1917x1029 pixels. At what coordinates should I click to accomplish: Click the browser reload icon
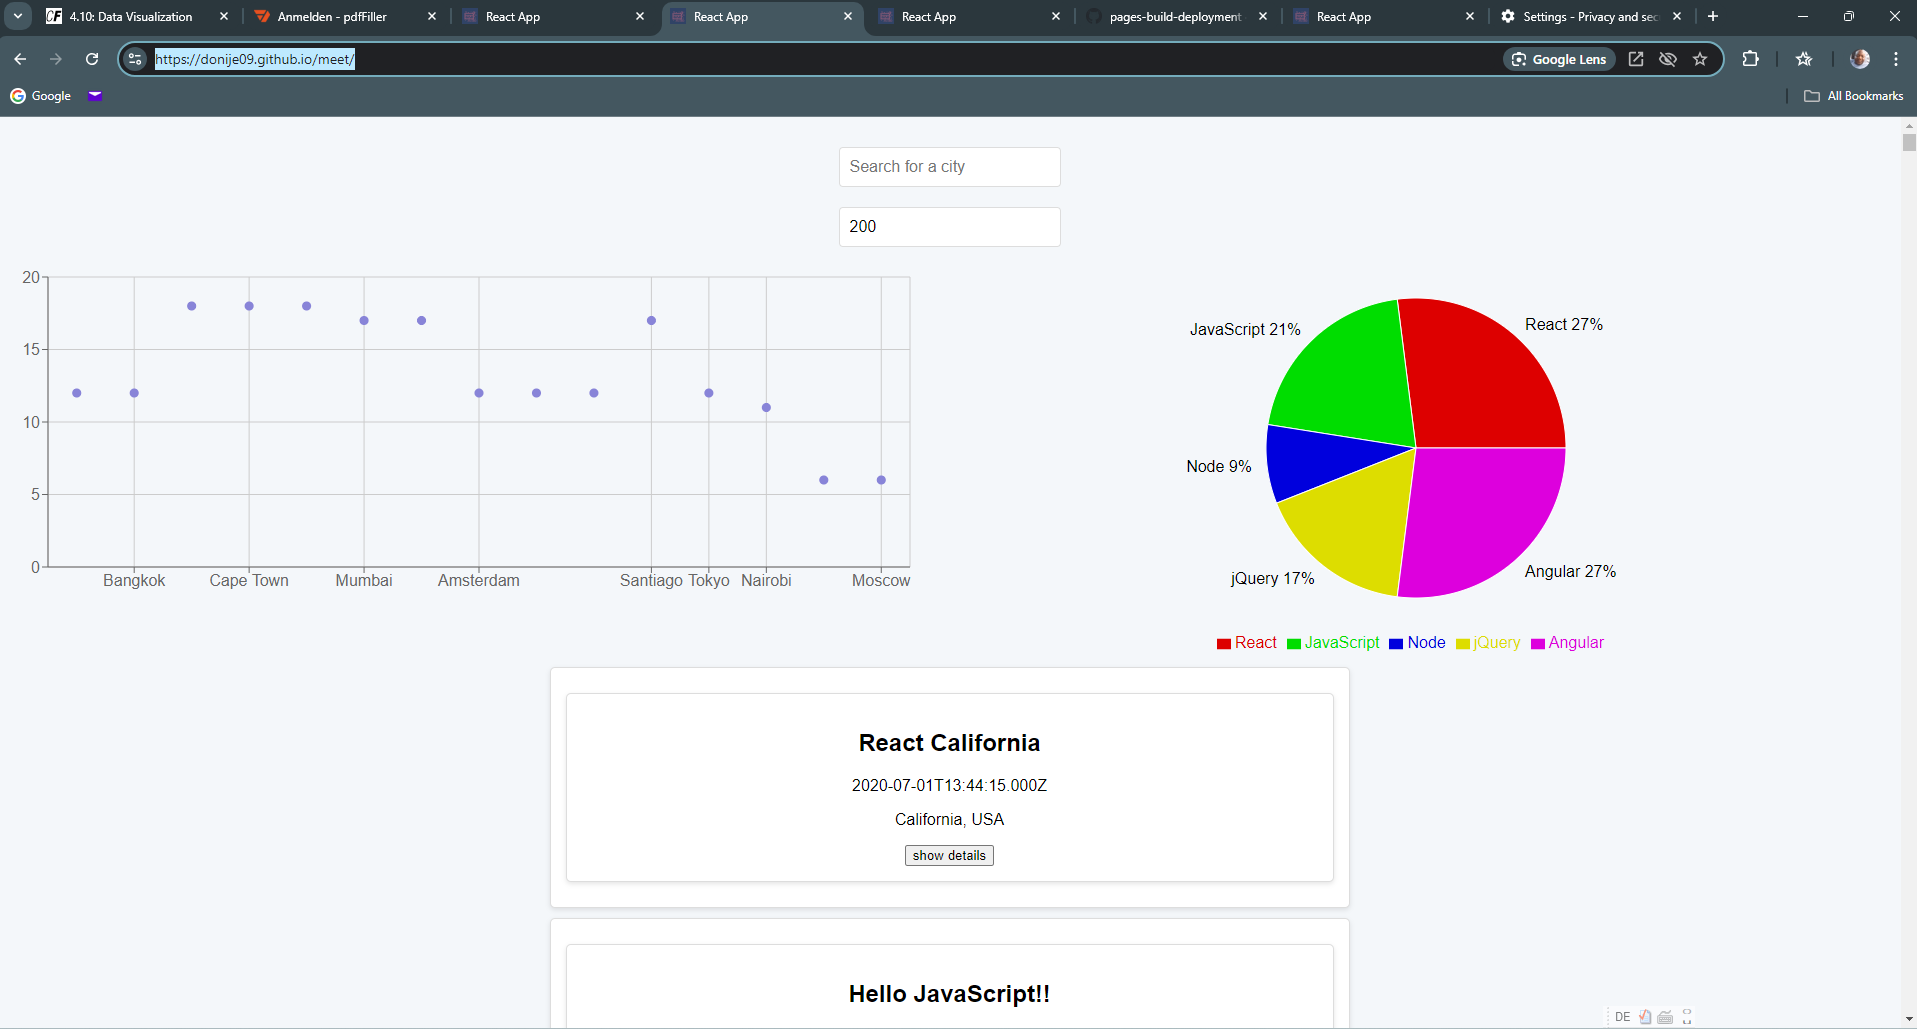pyautogui.click(x=92, y=59)
